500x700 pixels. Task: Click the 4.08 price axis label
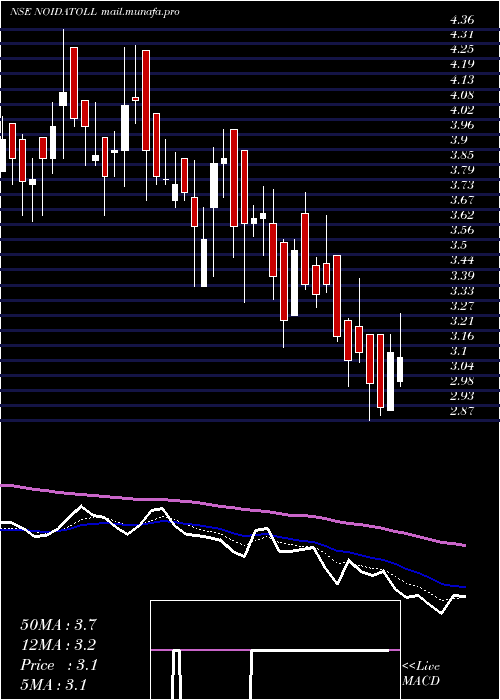point(462,95)
